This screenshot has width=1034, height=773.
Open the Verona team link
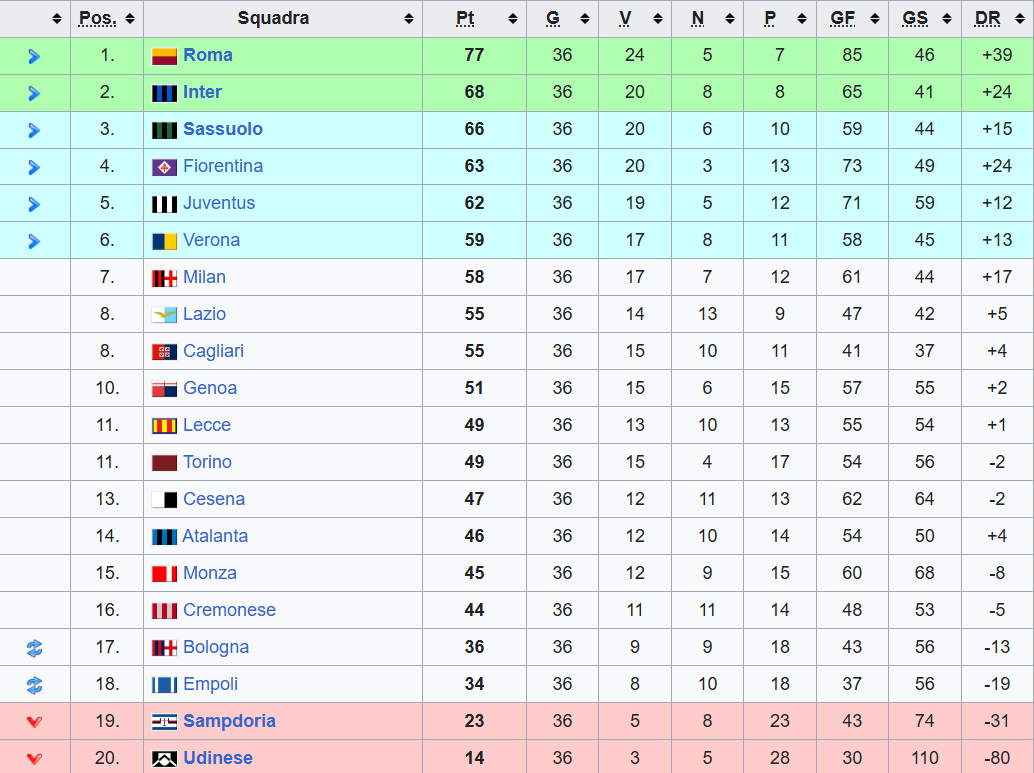pyautogui.click(x=212, y=239)
